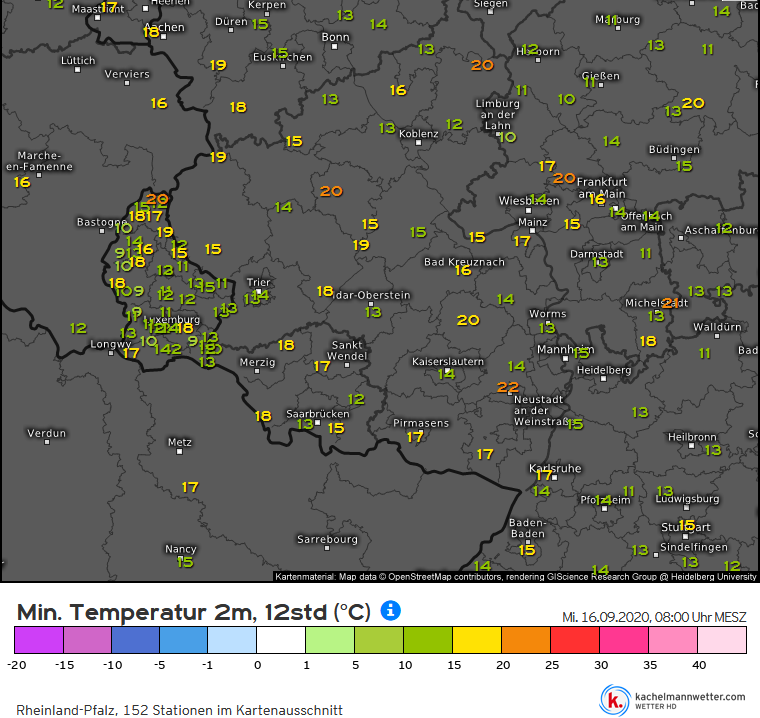Pick the hot pink 30 to 35 swatch
Screen dimensions: 760x718
point(624,640)
